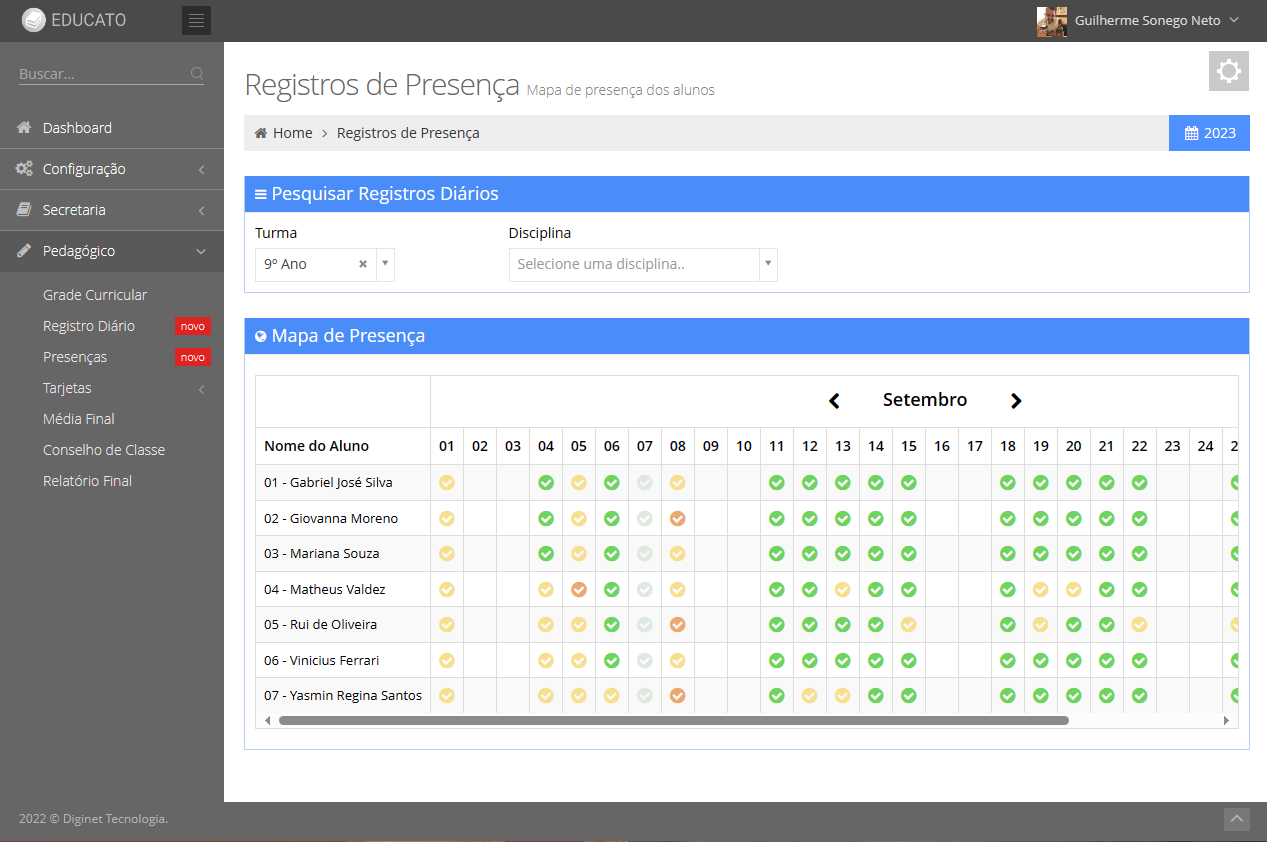
Task: Expand the user menu Guilherme Sonego Neto
Action: (1137, 21)
